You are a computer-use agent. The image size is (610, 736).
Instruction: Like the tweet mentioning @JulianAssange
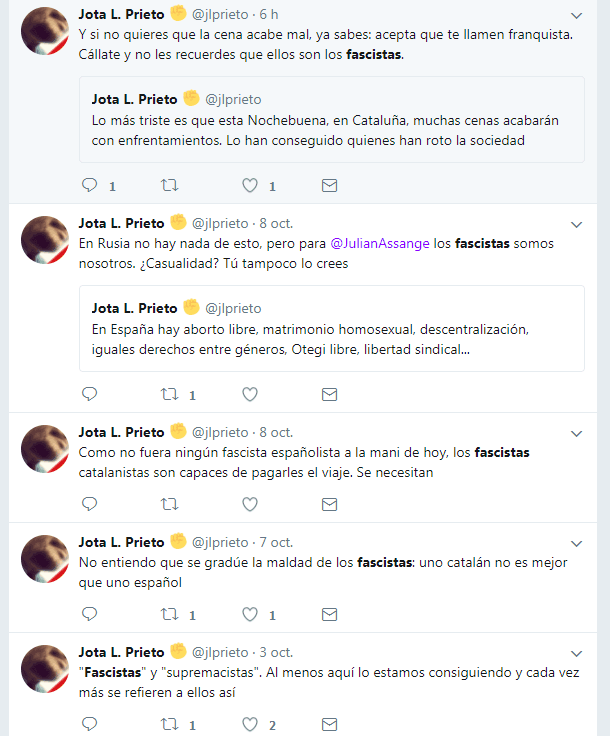pyautogui.click(x=250, y=394)
